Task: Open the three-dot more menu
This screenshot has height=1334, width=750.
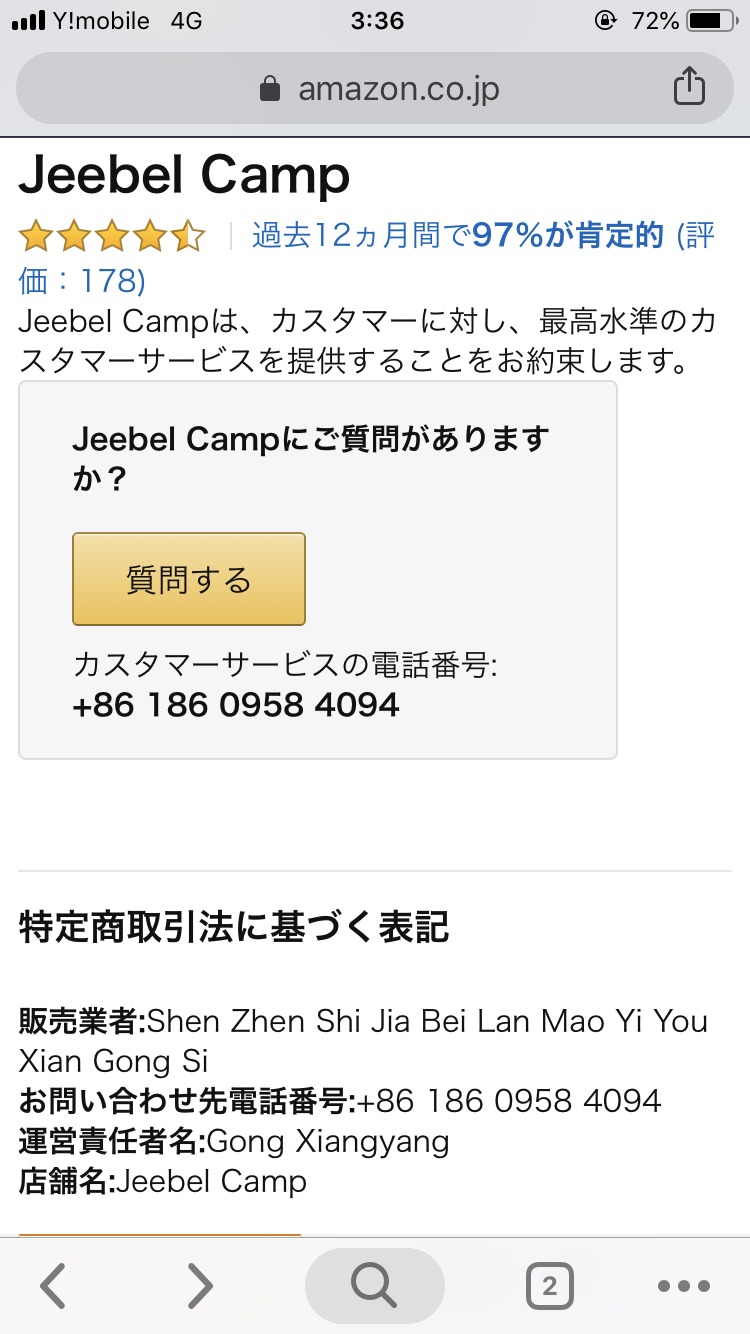Action: [684, 1286]
